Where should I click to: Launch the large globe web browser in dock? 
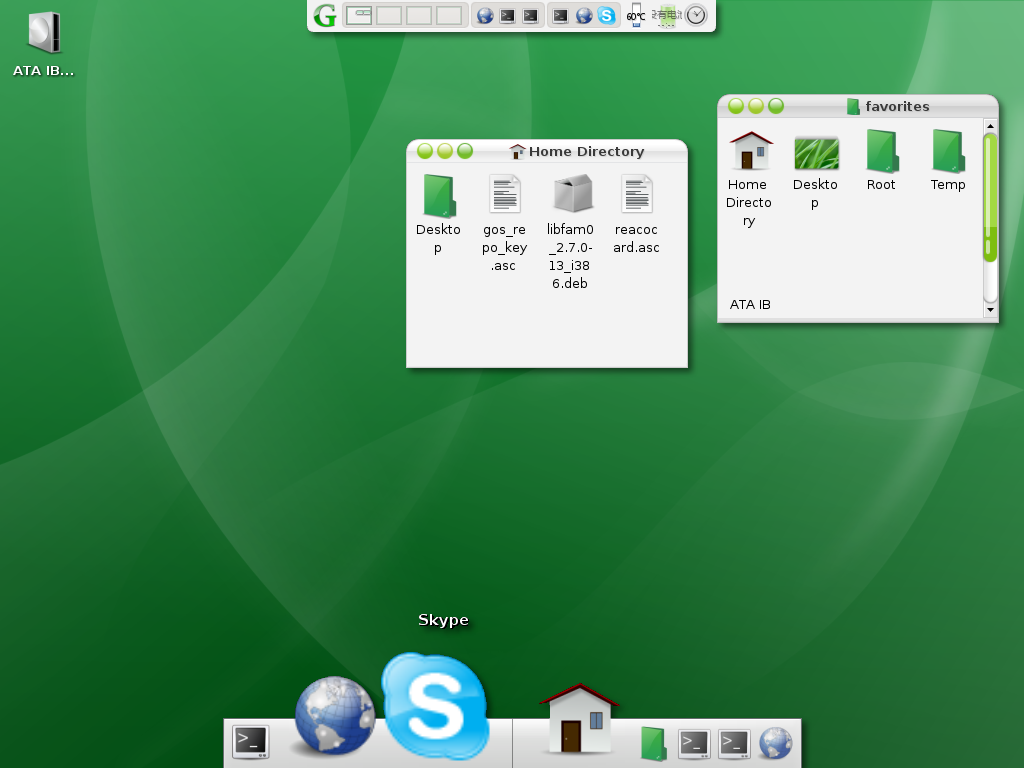click(334, 716)
